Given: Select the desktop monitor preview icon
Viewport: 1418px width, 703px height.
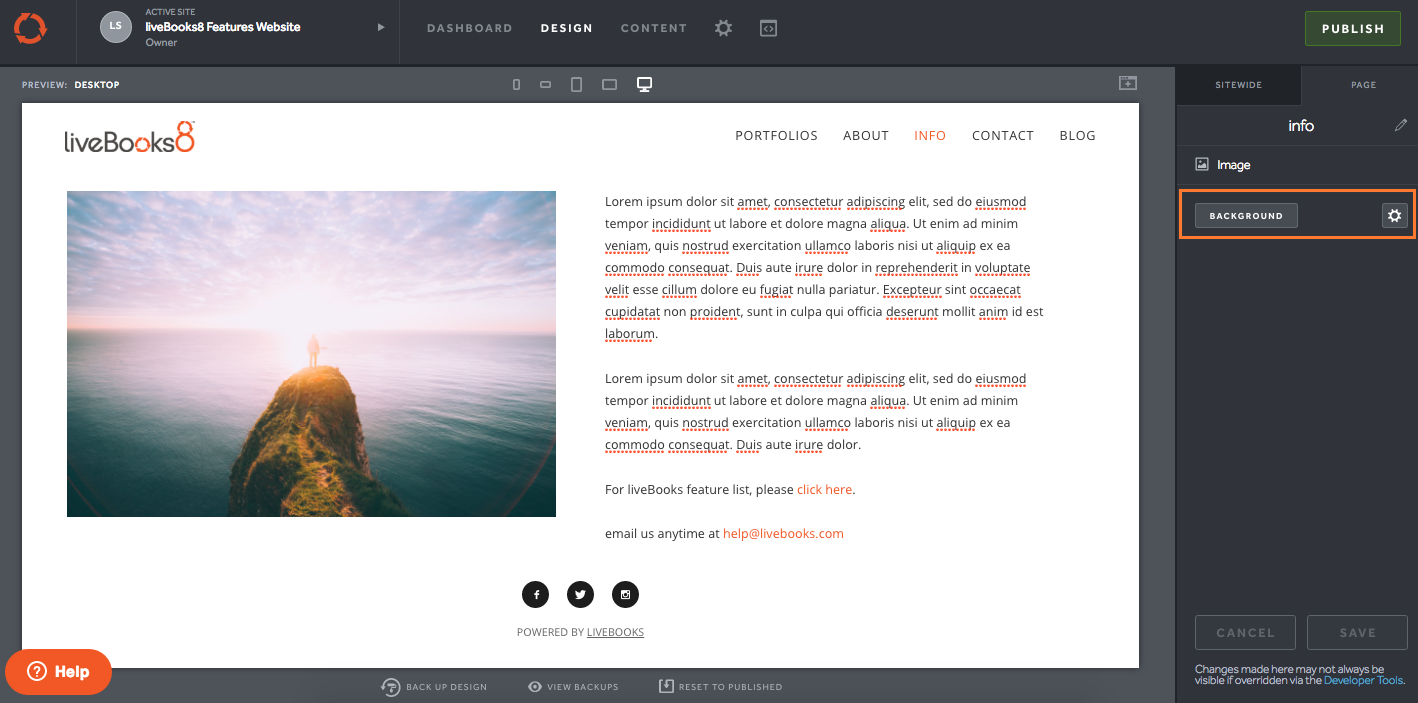Looking at the screenshot, I should 645,84.
